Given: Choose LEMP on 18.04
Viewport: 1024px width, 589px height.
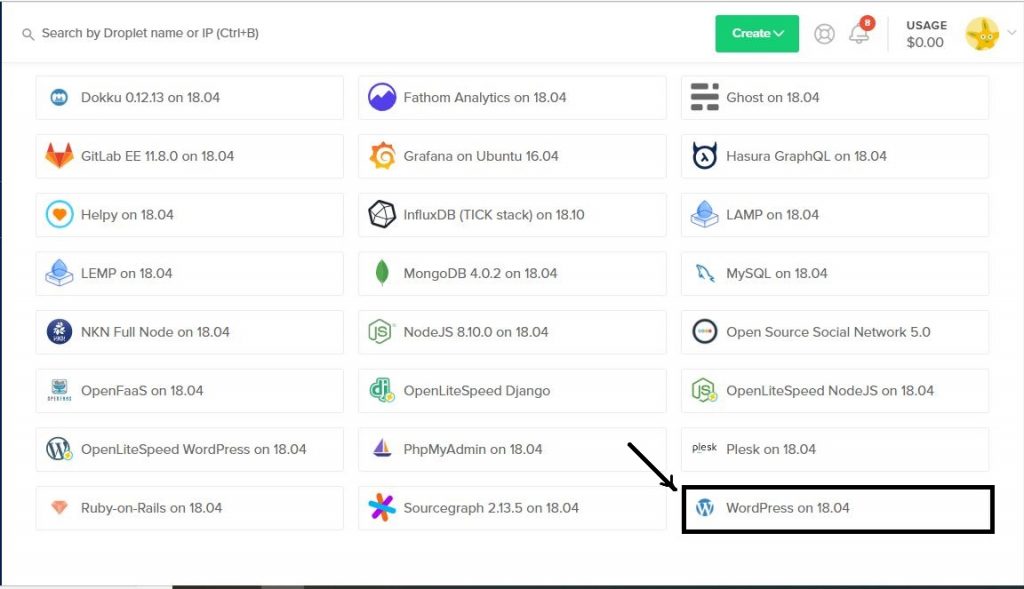Looking at the screenshot, I should 189,274.
